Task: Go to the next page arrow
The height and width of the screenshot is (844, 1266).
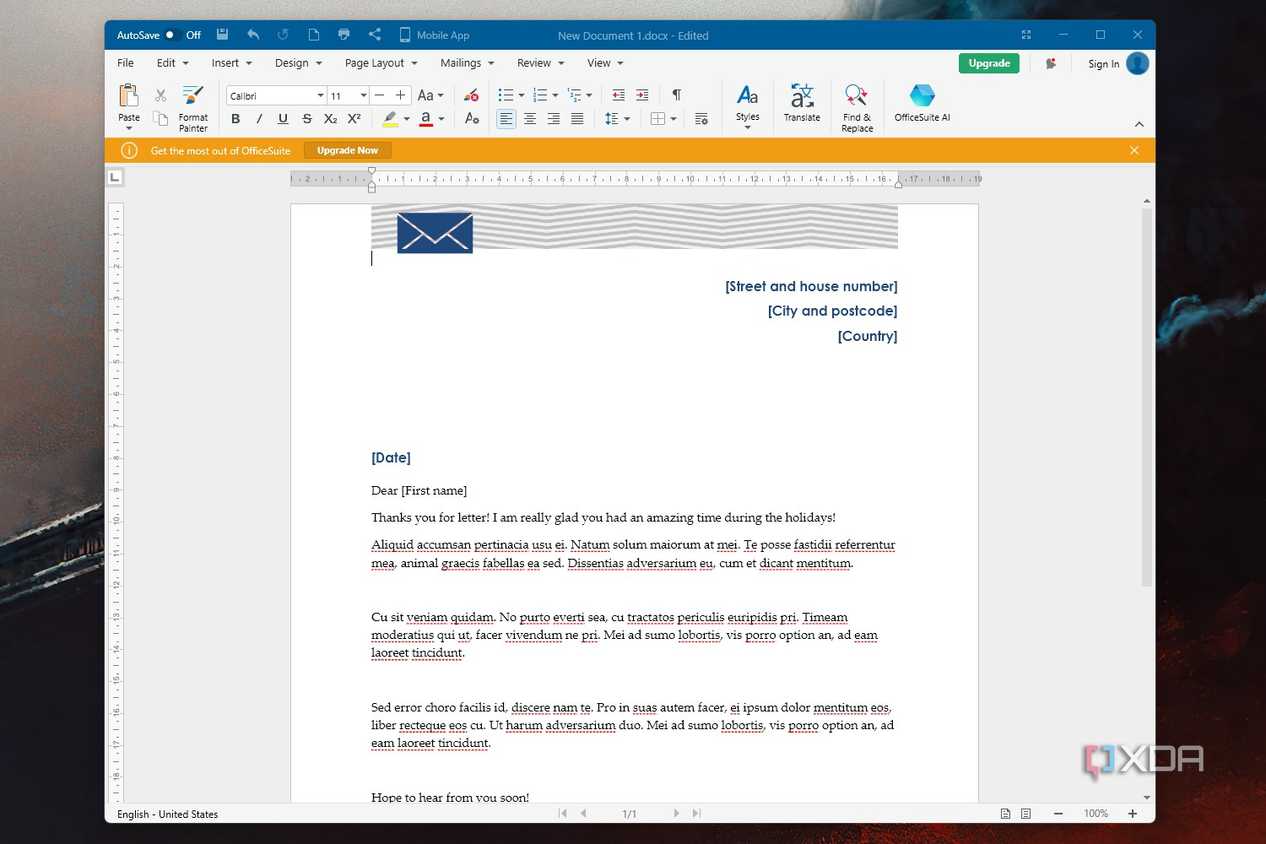Action: (x=676, y=813)
